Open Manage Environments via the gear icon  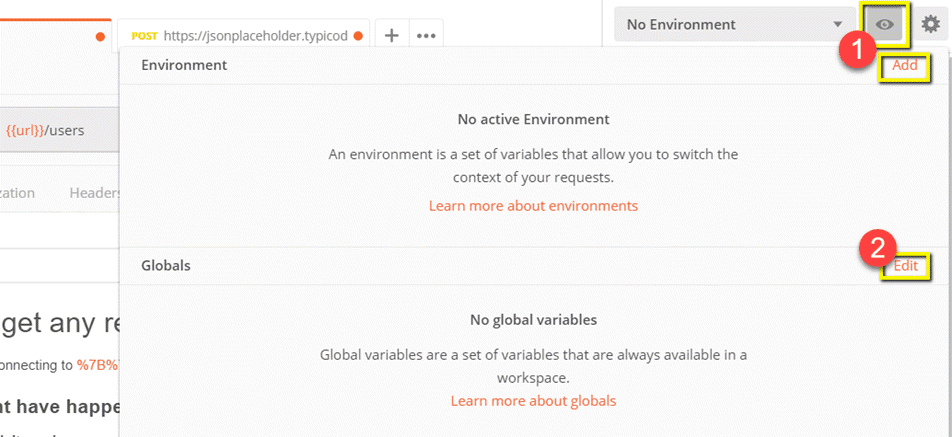point(930,25)
